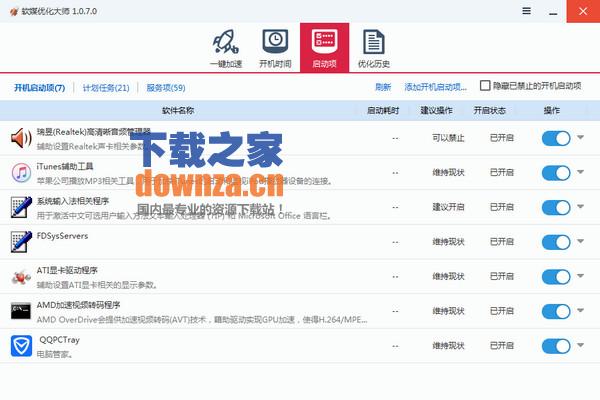Check 隐藏已禁止的开机启动项 checkbox
This screenshot has height=400, width=600.
point(485,85)
